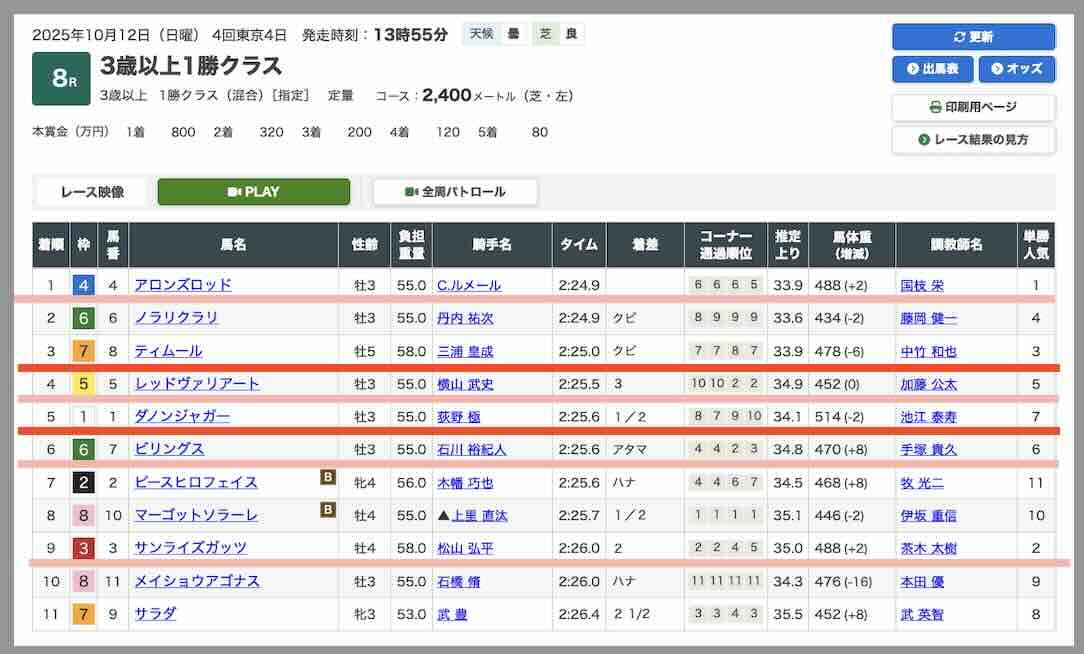Click the blinker B icon beside ピースヒロフェイス
Viewport: 1084px width, 654px height.
click(327, 478)
